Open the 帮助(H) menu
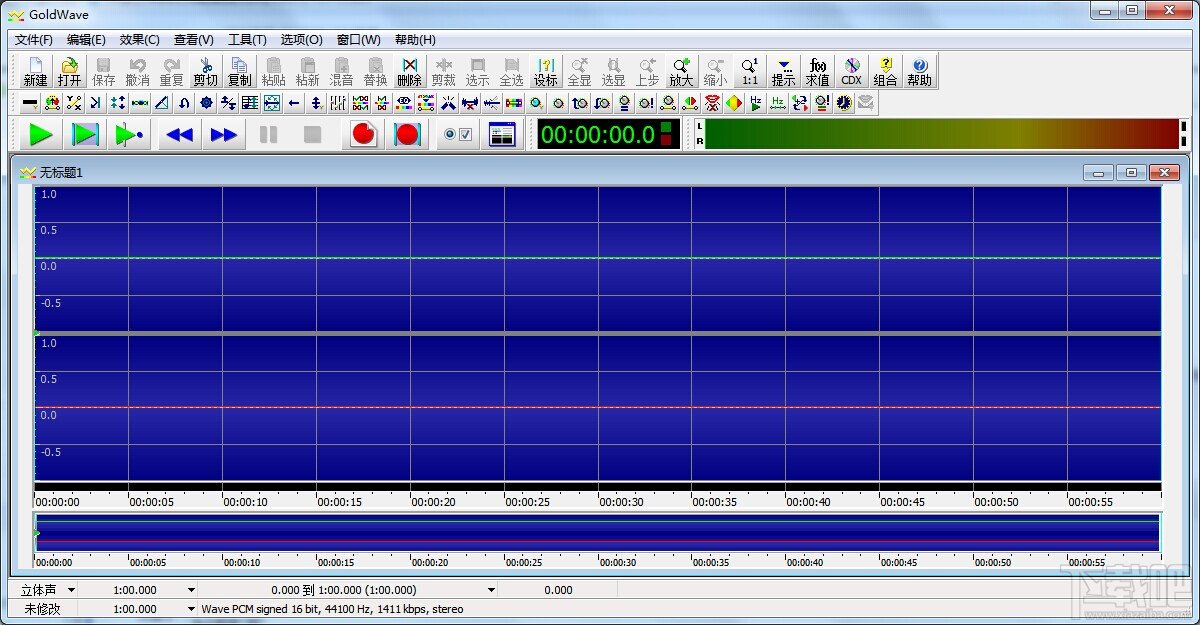This screenshot has width=1200, height=625. pyautogui.click(x=415, y=40)
